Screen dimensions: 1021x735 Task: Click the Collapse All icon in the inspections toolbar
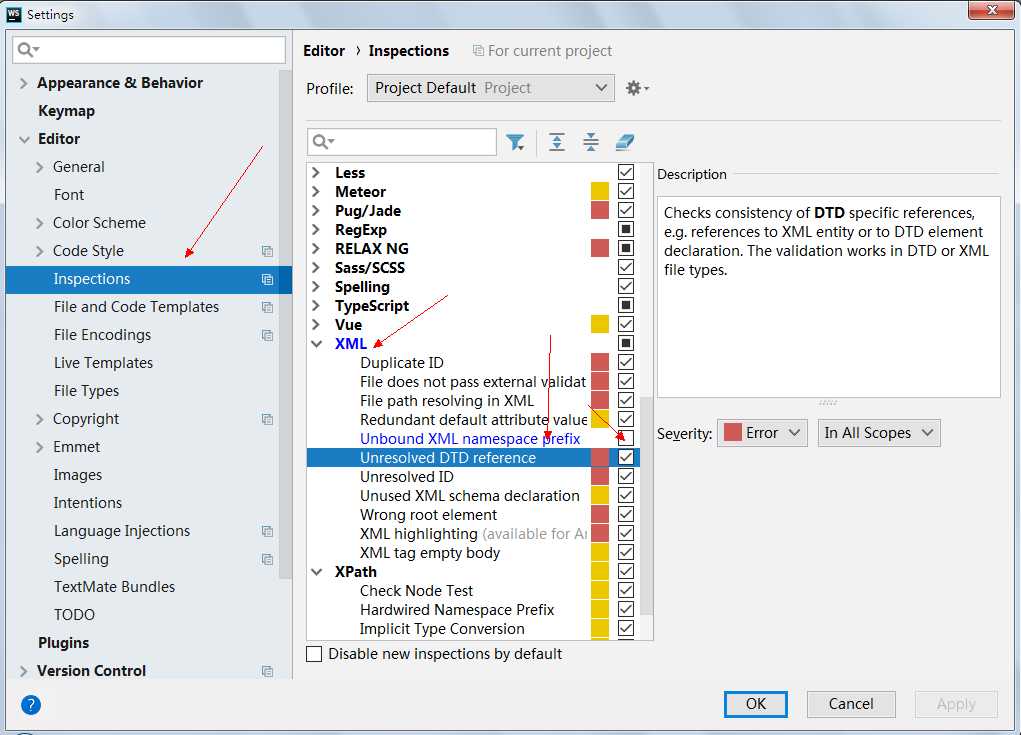point(591,142)
